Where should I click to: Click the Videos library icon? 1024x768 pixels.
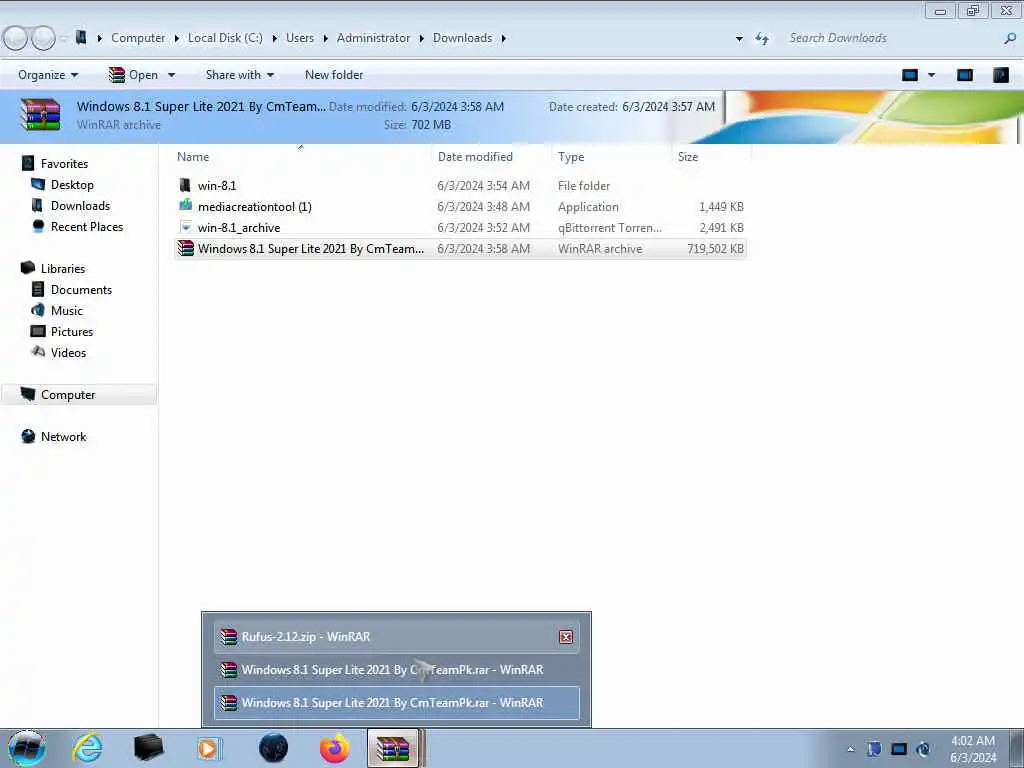click(38, 352)
